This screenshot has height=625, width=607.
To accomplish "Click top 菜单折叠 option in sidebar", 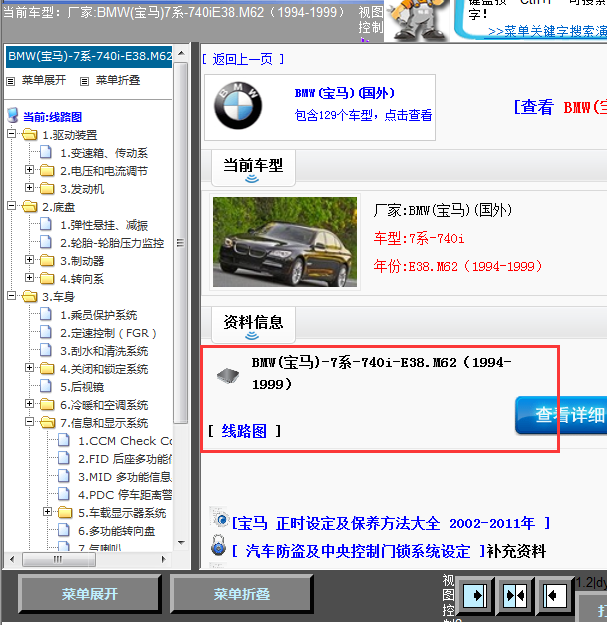I will 118,80.
